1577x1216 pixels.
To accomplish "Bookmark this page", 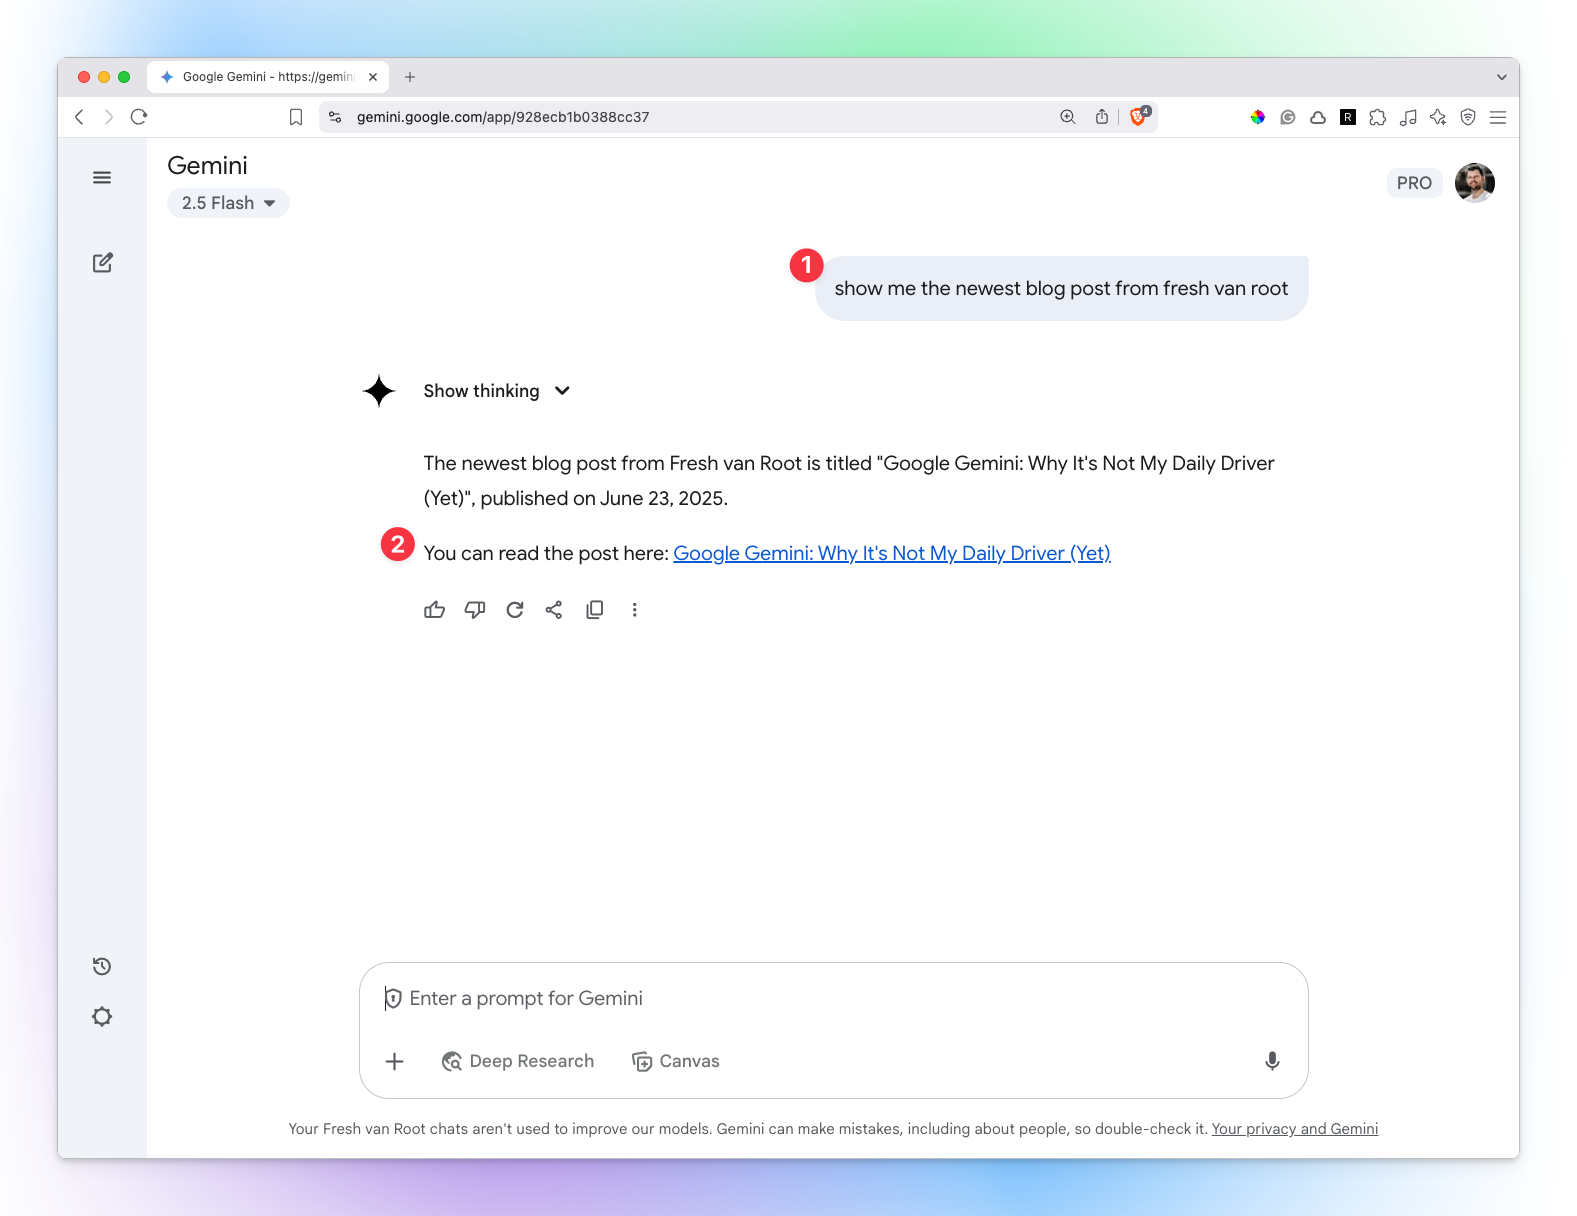I will 296,117.
